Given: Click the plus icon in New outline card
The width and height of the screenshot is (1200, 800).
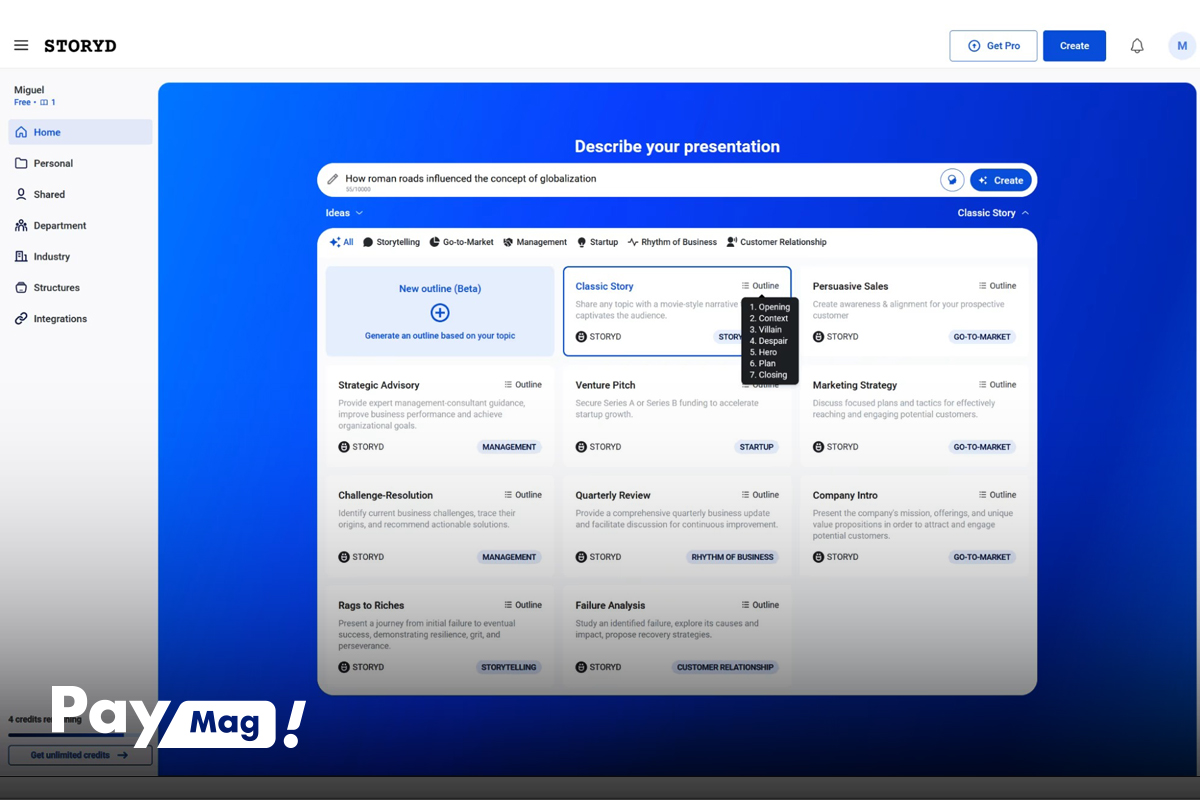Looking at the screenshot, I should (440, 313).
